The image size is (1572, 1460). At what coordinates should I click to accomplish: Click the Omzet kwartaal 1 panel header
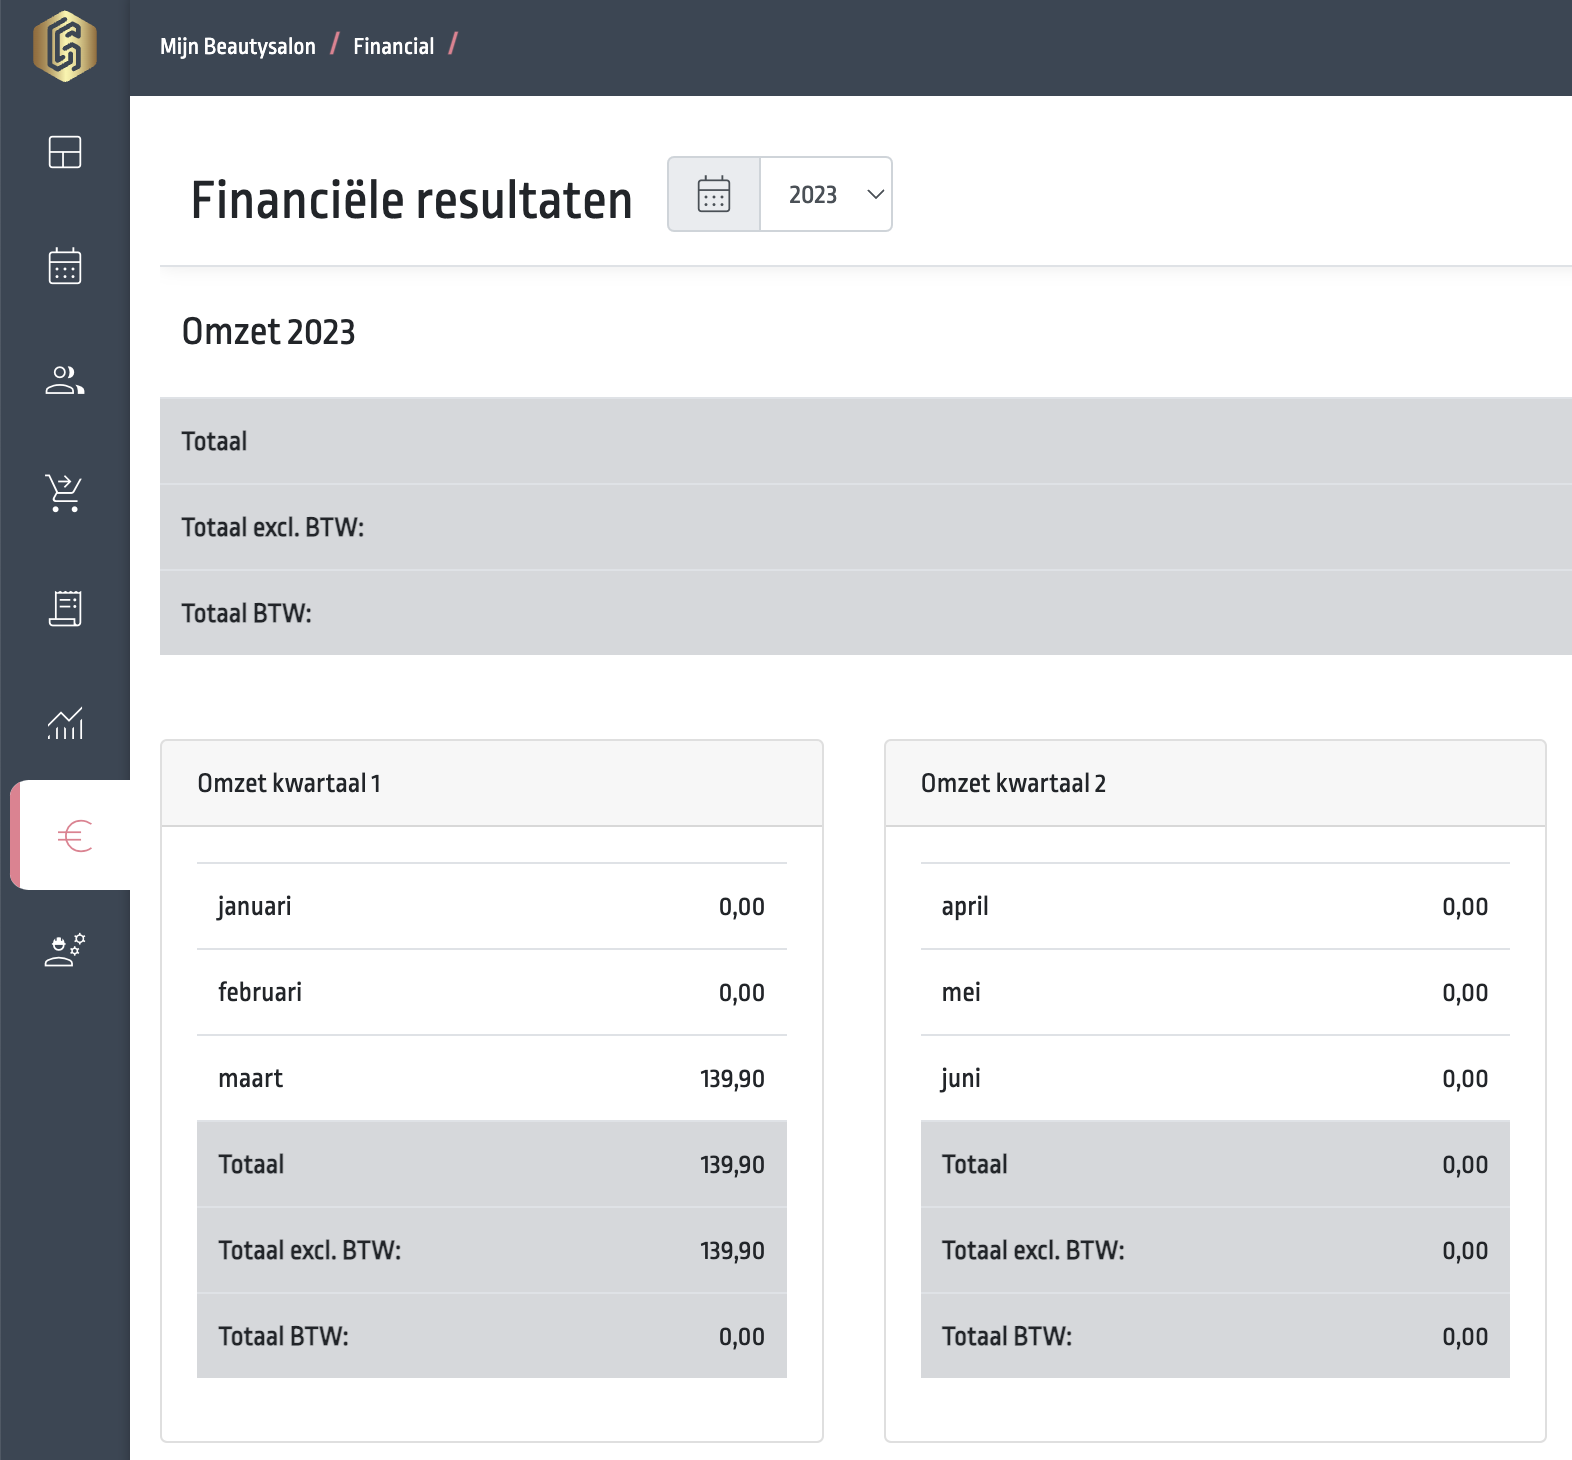(x=491, y=783)
